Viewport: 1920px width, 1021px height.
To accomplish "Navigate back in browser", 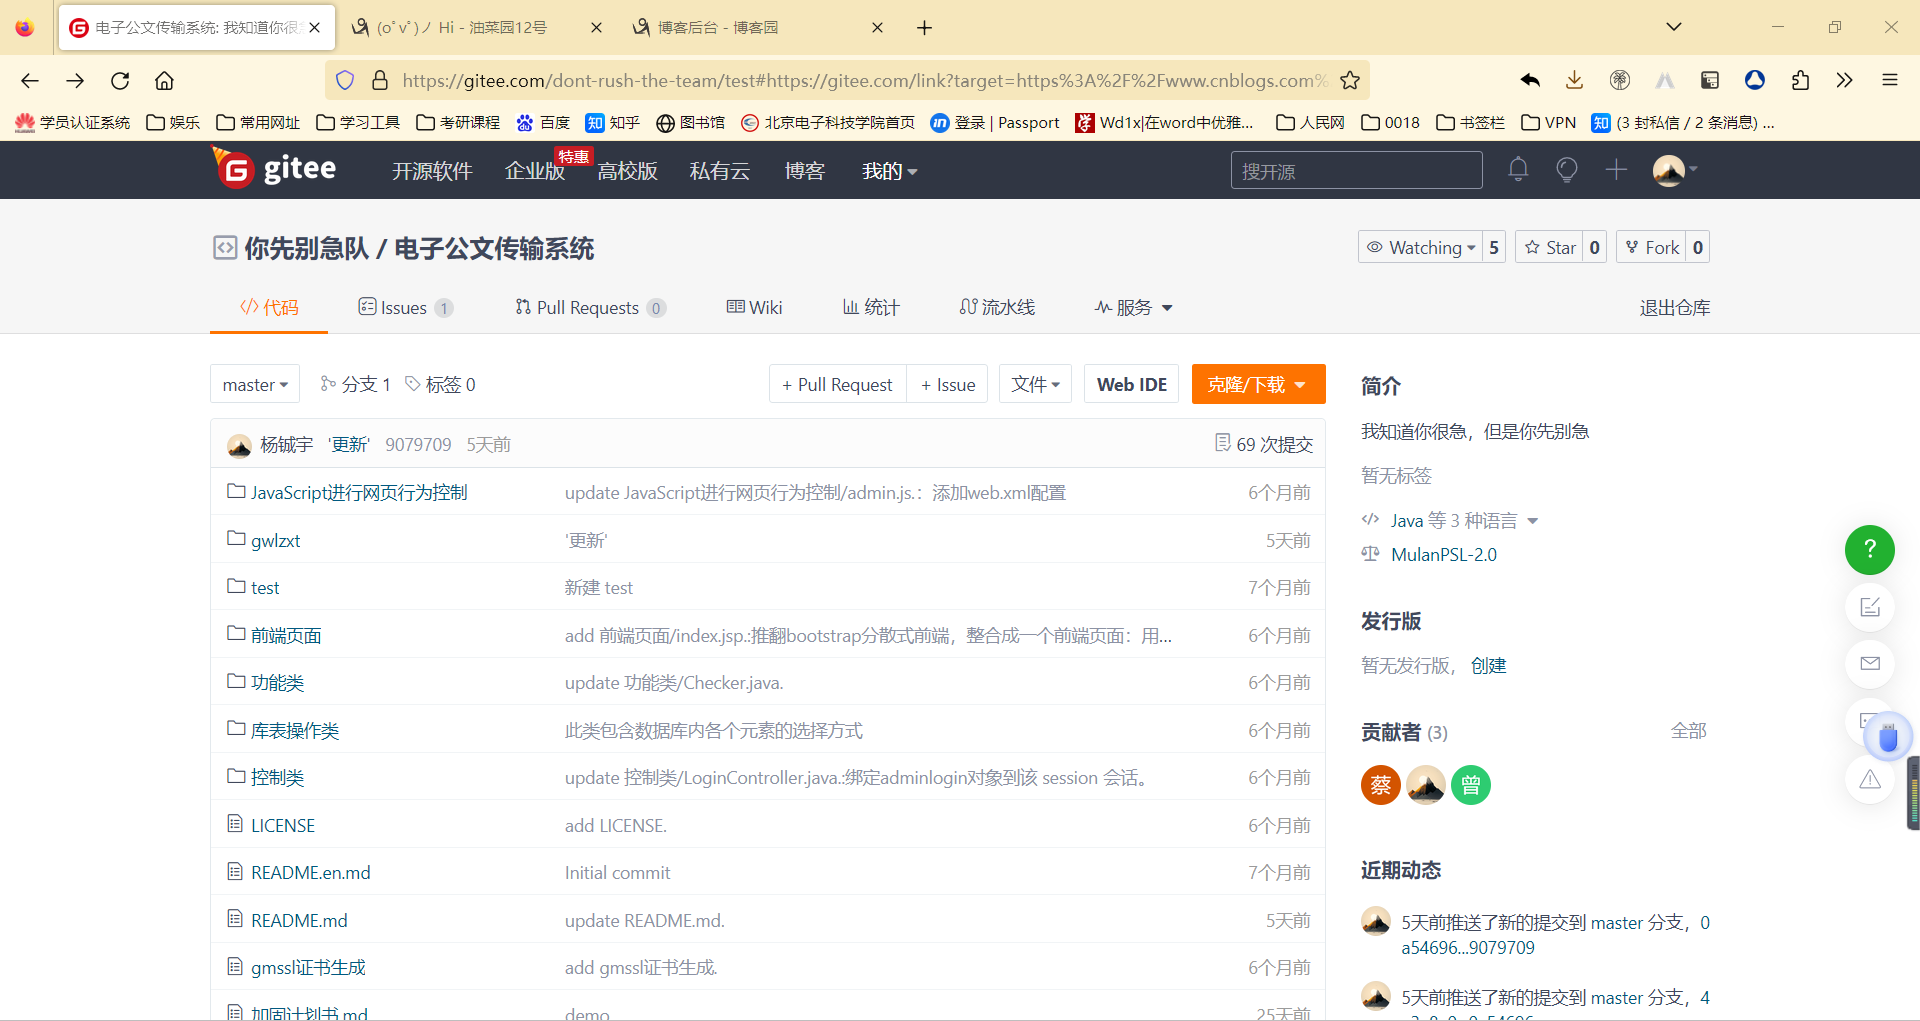I will point(30,80).
